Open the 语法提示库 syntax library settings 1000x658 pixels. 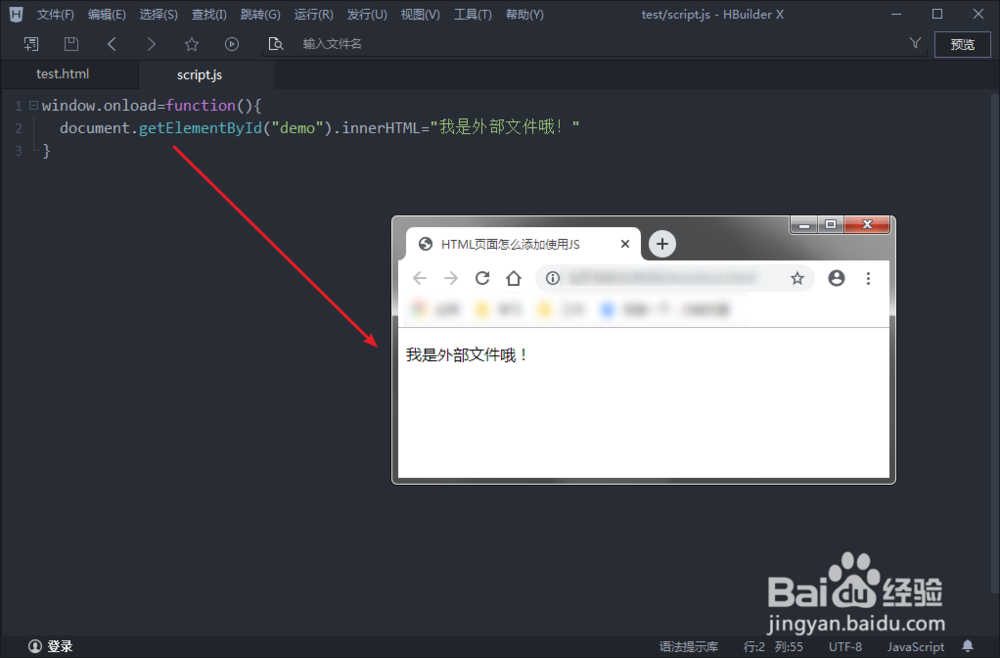pyautogui.click(x=688, y=646)
